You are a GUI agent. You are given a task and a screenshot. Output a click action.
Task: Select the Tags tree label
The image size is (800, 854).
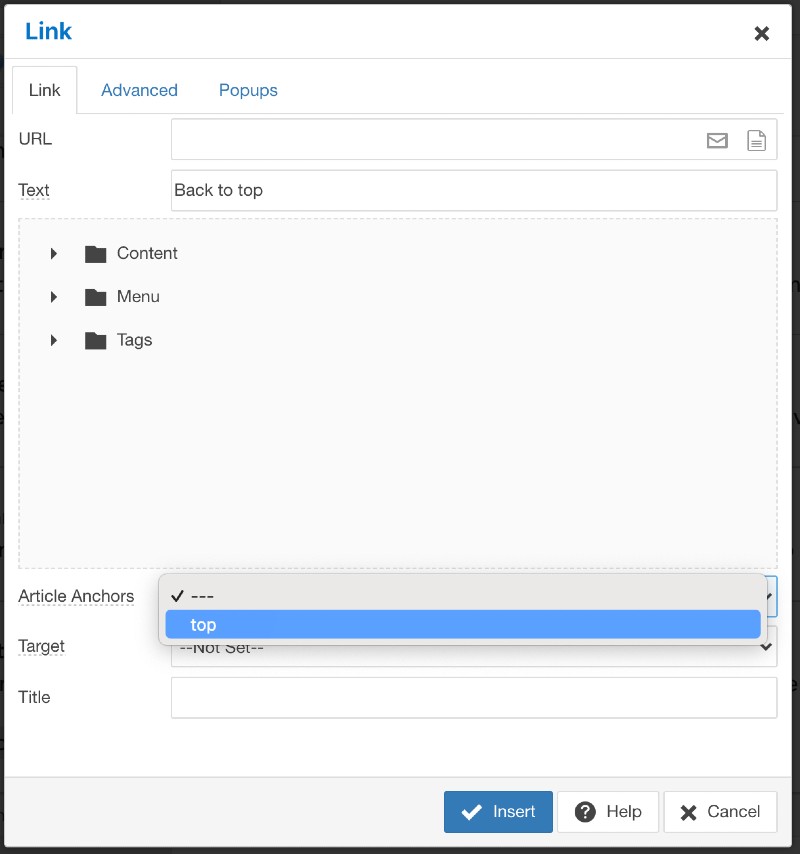tap(135, 340)
